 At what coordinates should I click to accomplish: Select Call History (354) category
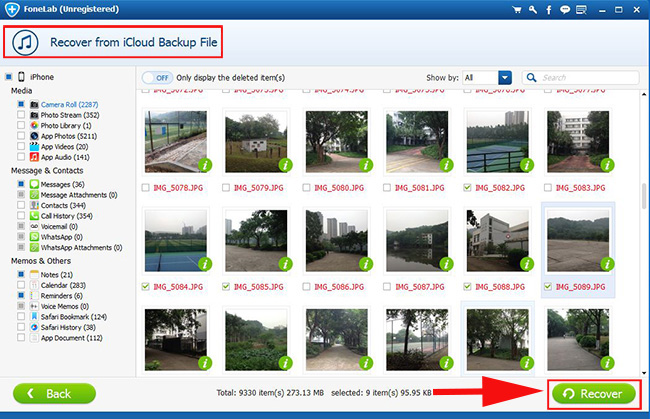[x=67, y=216]
